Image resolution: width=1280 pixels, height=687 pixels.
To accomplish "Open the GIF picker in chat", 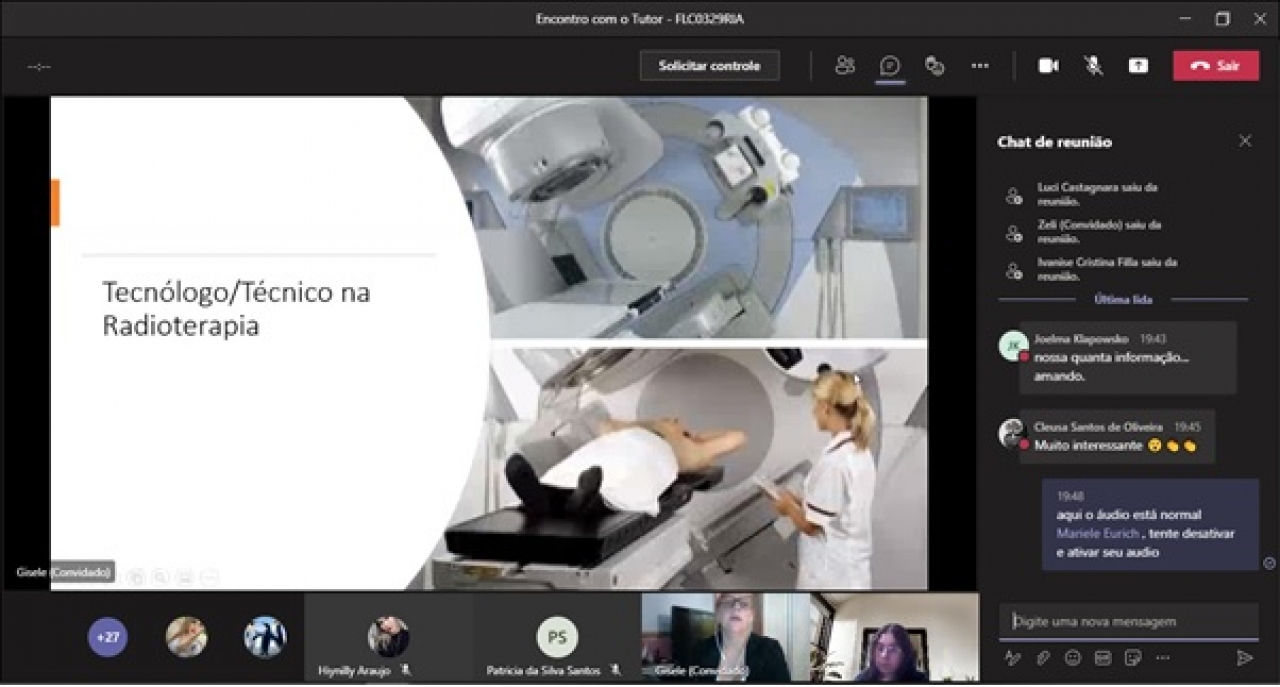I will coord(1103,658).
